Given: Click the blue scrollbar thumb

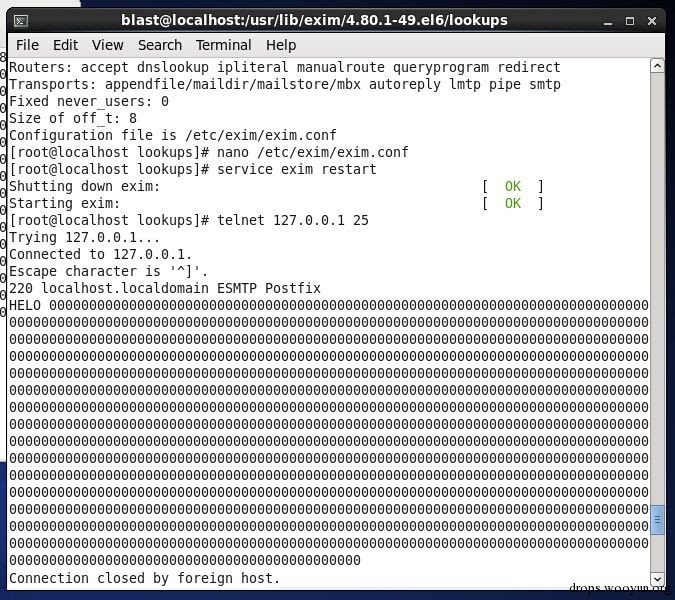Looking at the screenshot, I should (657, 520).
